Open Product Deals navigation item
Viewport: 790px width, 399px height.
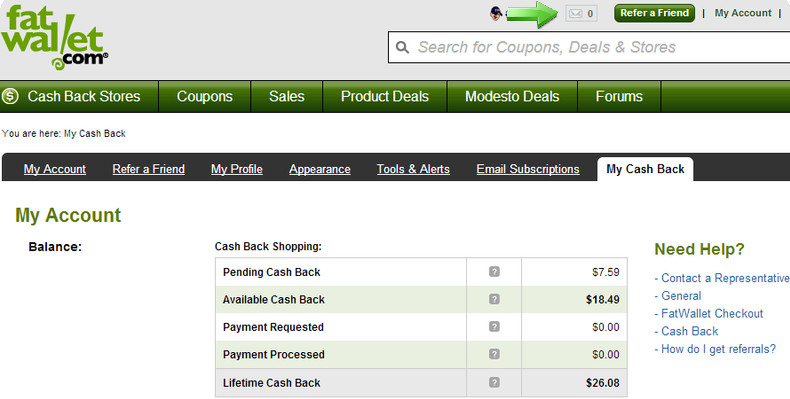click(x=384, y=96)
